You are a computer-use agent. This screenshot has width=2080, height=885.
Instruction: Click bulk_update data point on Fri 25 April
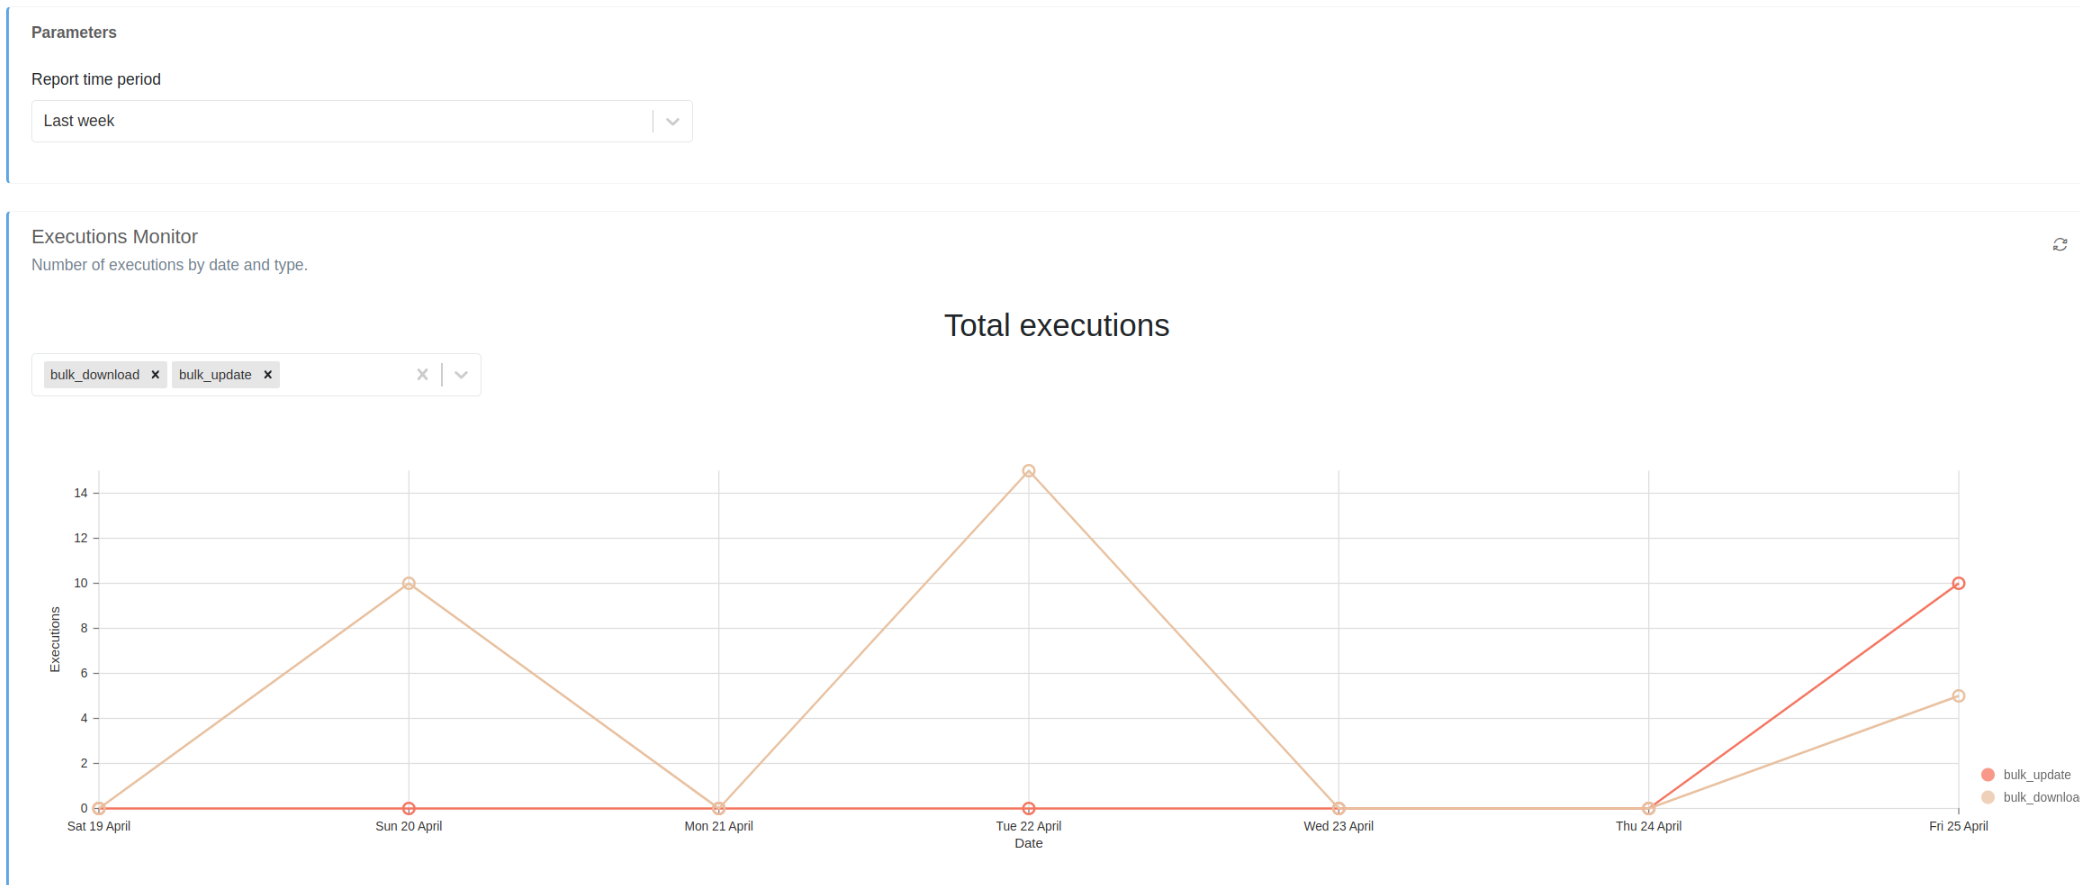pos(1958,583)
